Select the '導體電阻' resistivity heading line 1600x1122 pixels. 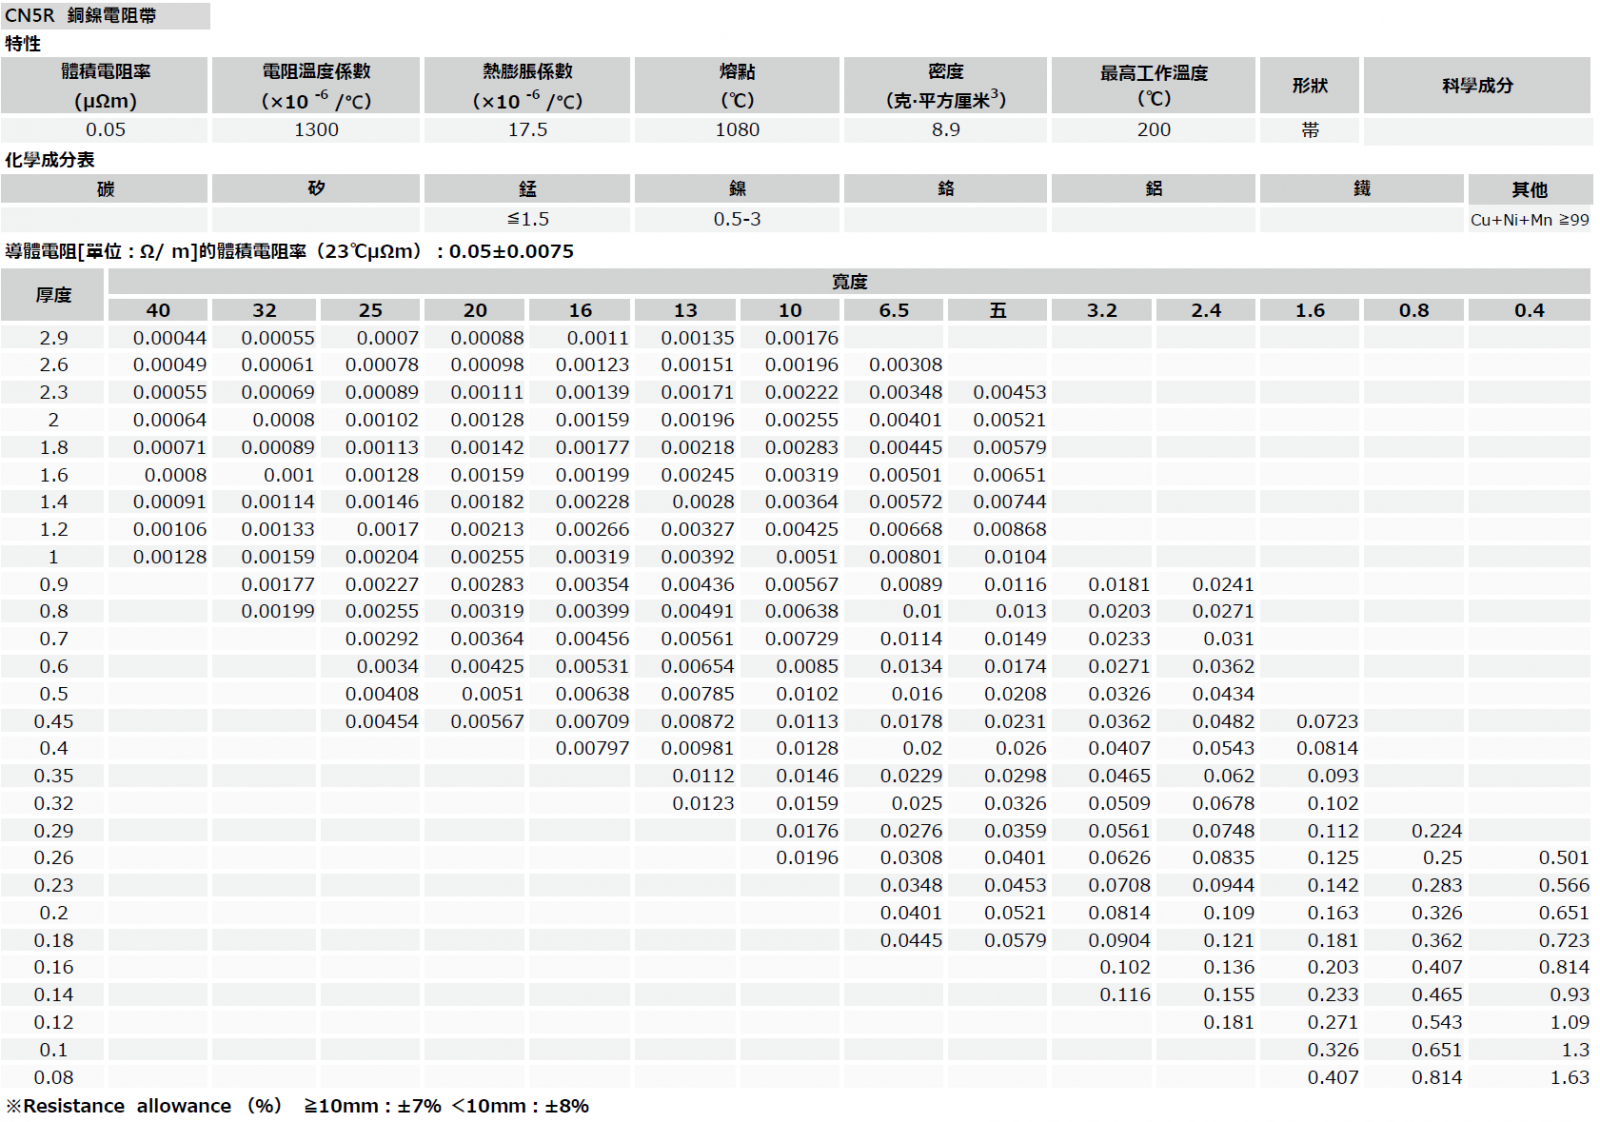pos(290,252)
